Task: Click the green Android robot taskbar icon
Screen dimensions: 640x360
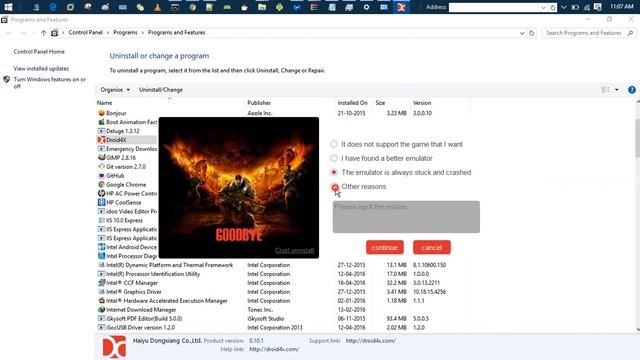Action: pos(280,7)
